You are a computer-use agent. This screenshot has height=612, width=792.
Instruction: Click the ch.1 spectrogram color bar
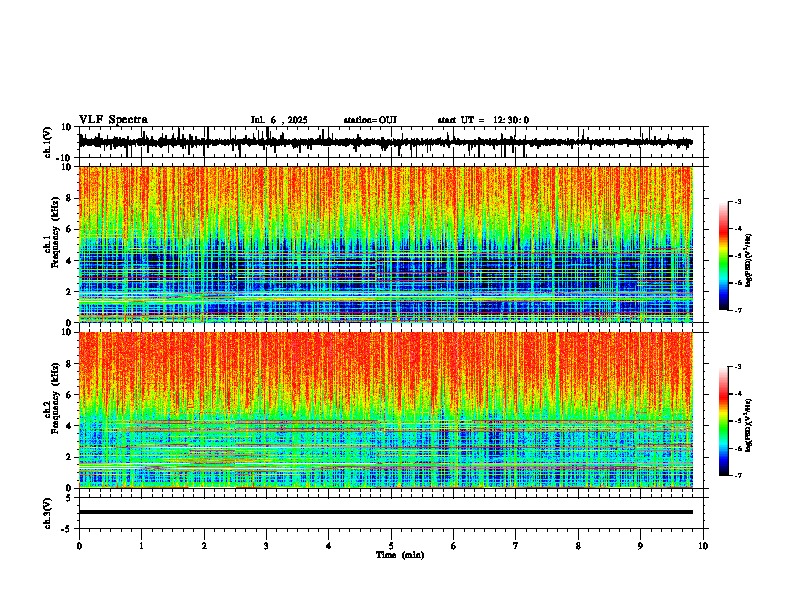pos(723,256)
